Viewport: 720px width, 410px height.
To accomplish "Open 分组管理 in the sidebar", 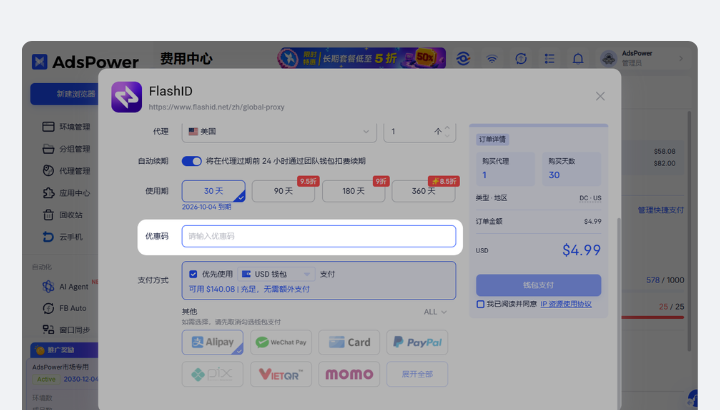I will pyautogui.click(x=66, y=149).
